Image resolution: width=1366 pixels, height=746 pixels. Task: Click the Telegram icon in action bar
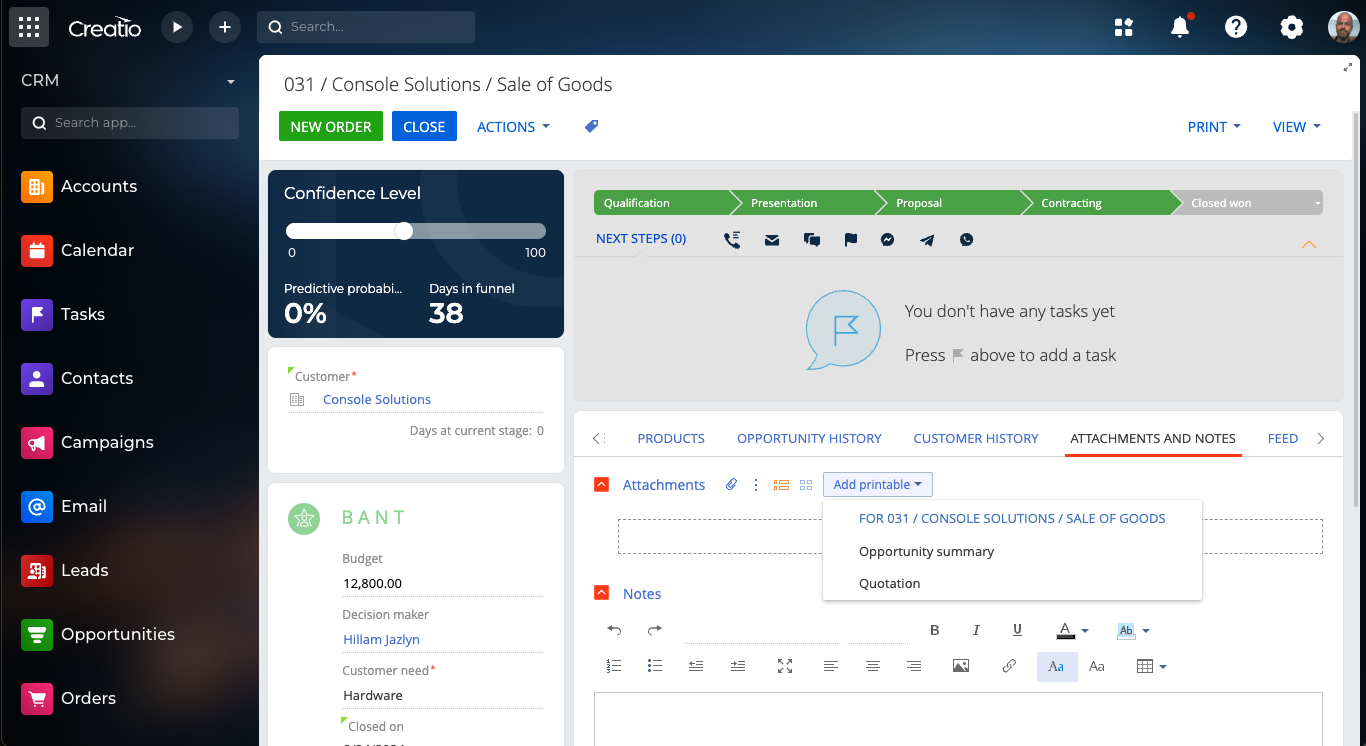click(x=927, y=240)
